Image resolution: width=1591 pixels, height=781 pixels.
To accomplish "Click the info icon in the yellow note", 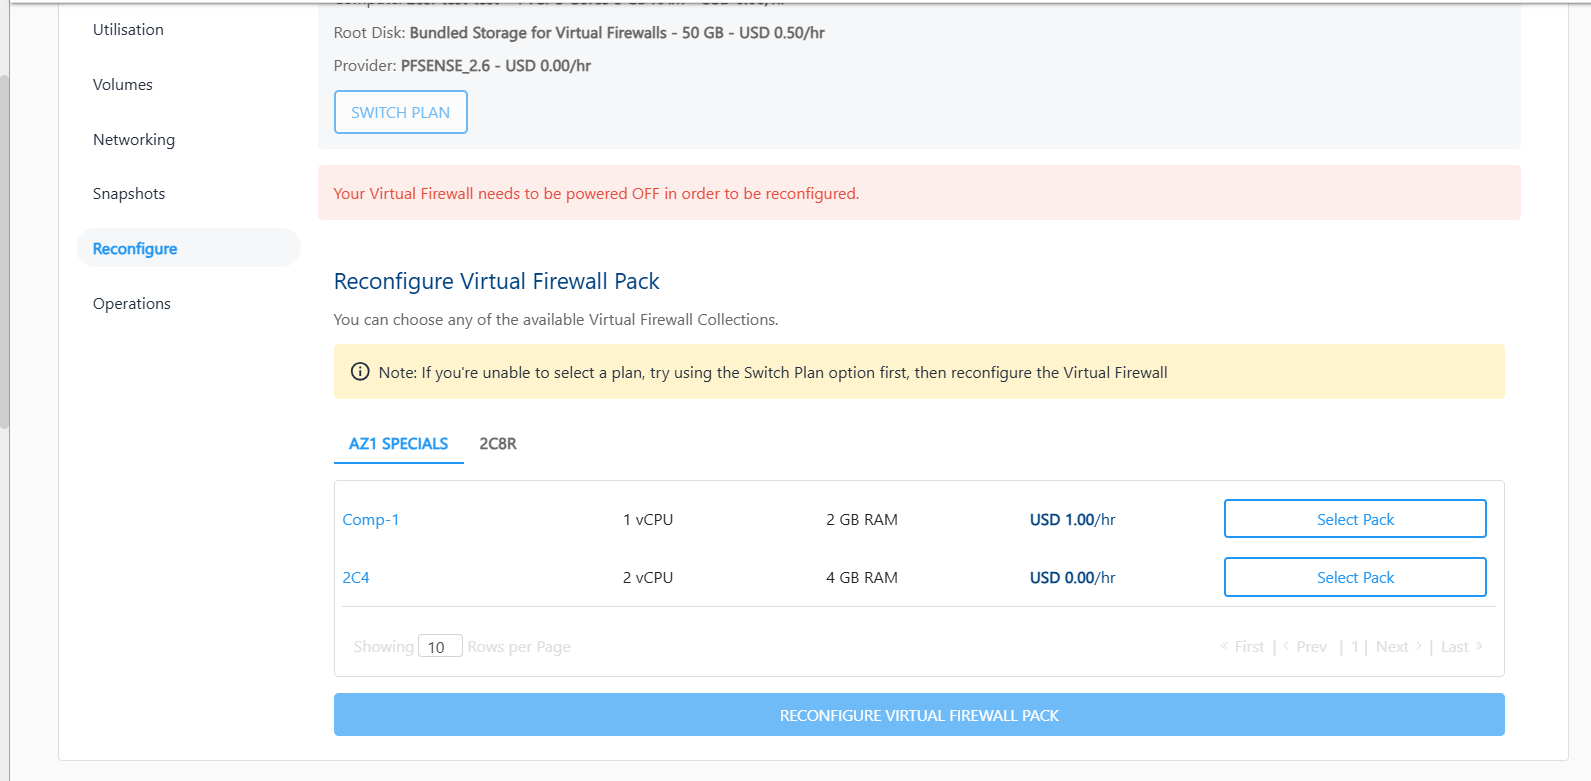I will 360,372.
